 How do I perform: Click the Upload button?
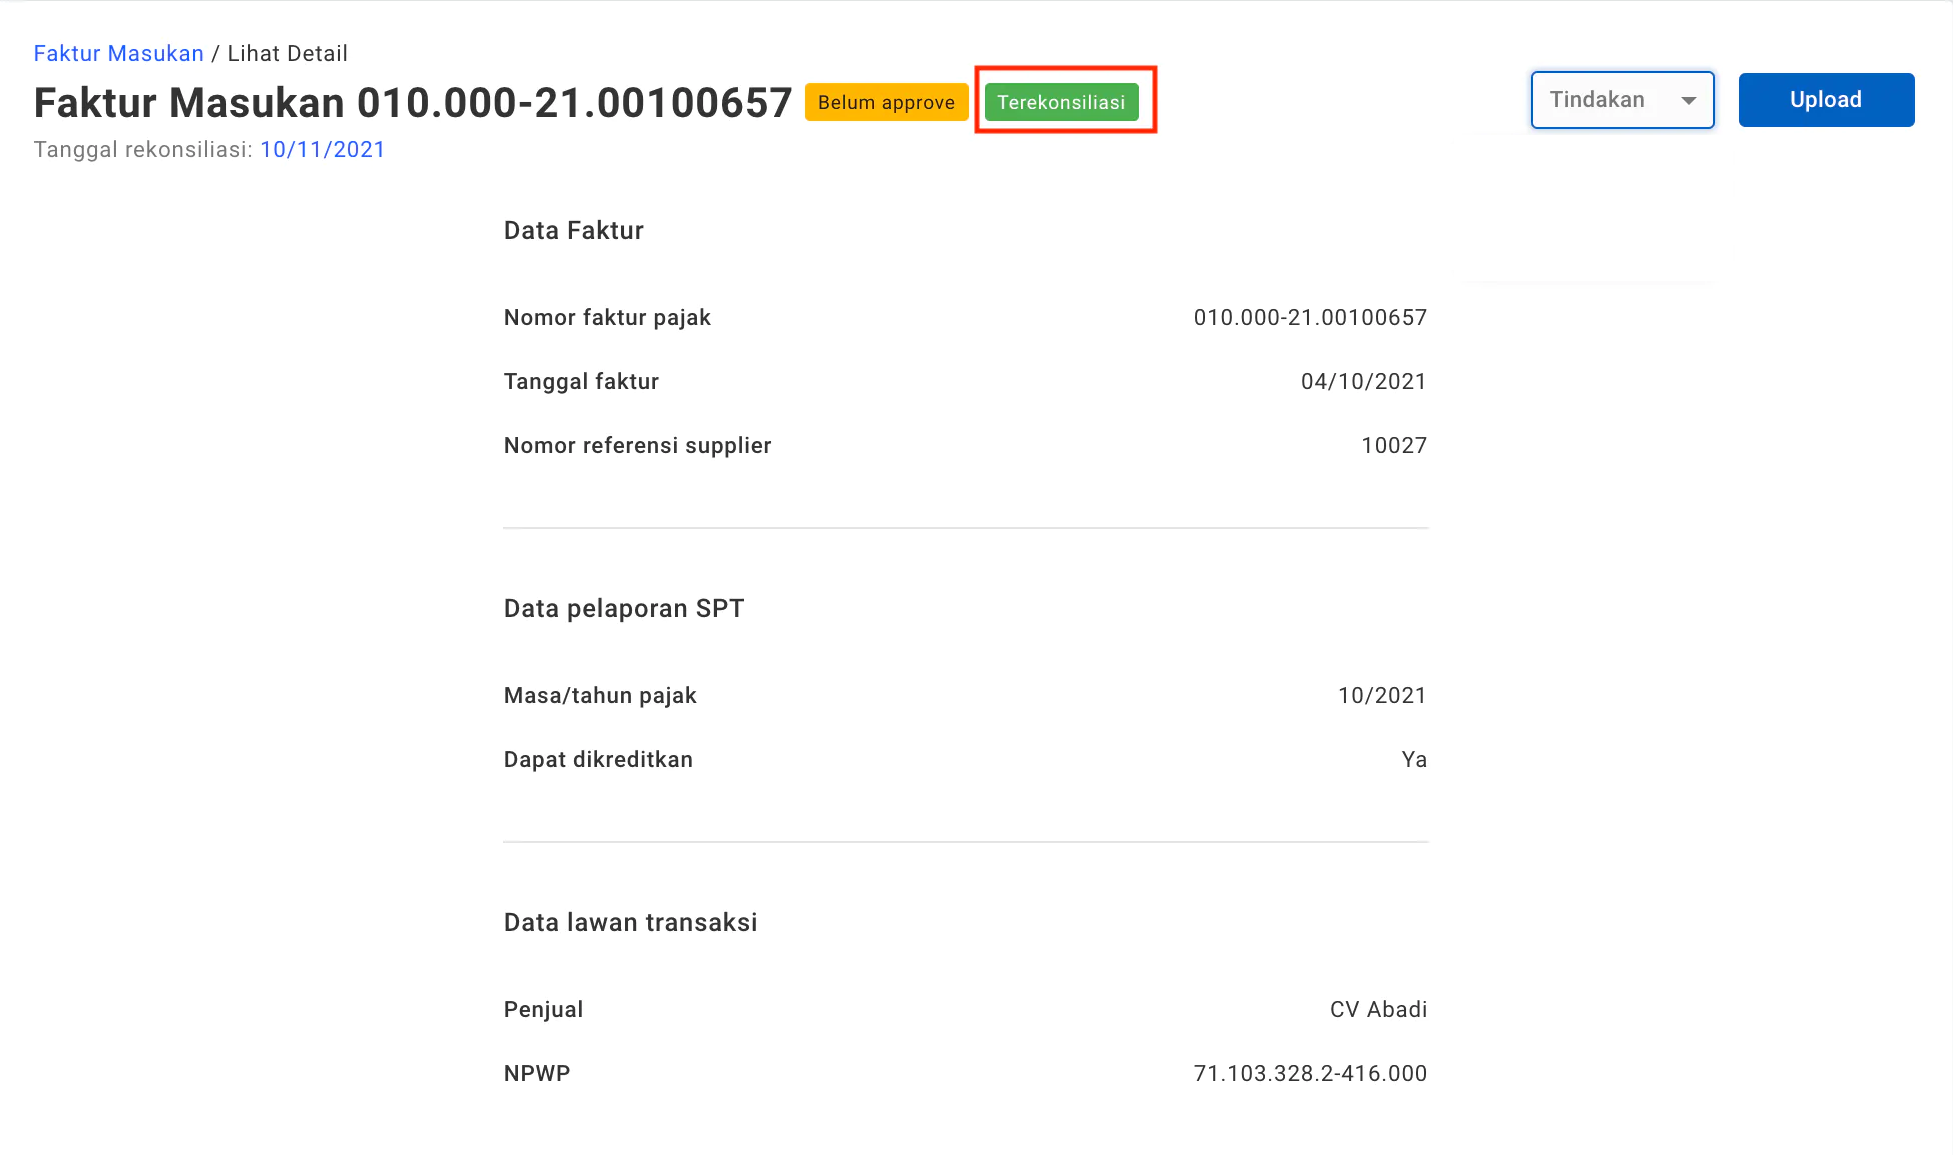point(1826,100)
